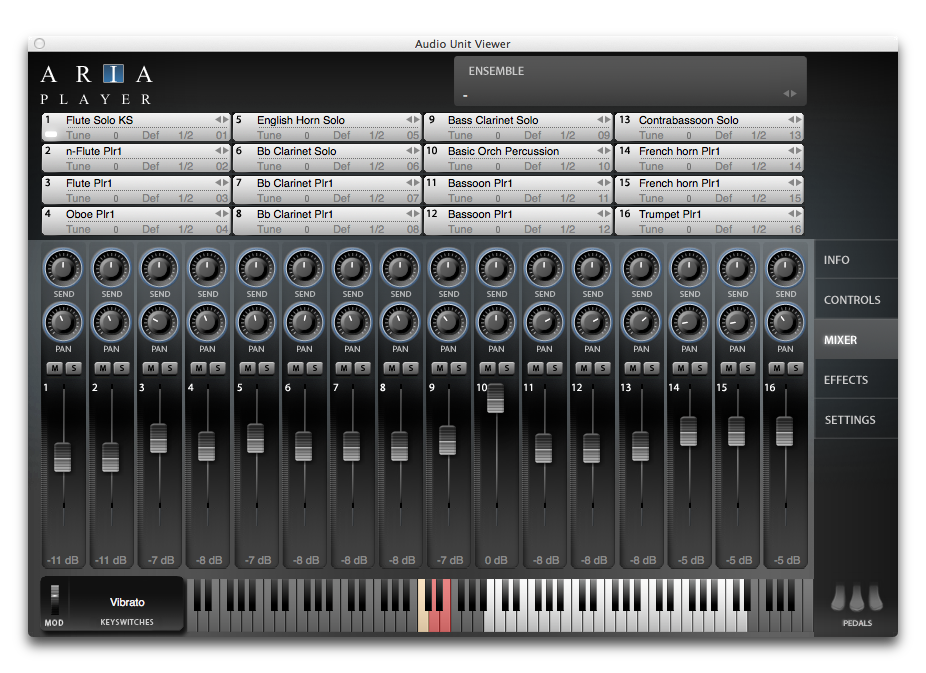Click the Vibrato keyswitches display
Viewport: 926px width, 673px height.
(126, 602)
